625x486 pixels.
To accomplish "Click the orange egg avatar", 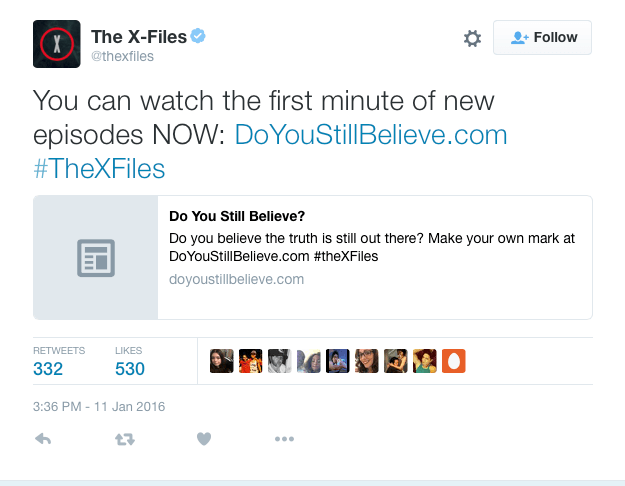I will click(x=453, y=361).
